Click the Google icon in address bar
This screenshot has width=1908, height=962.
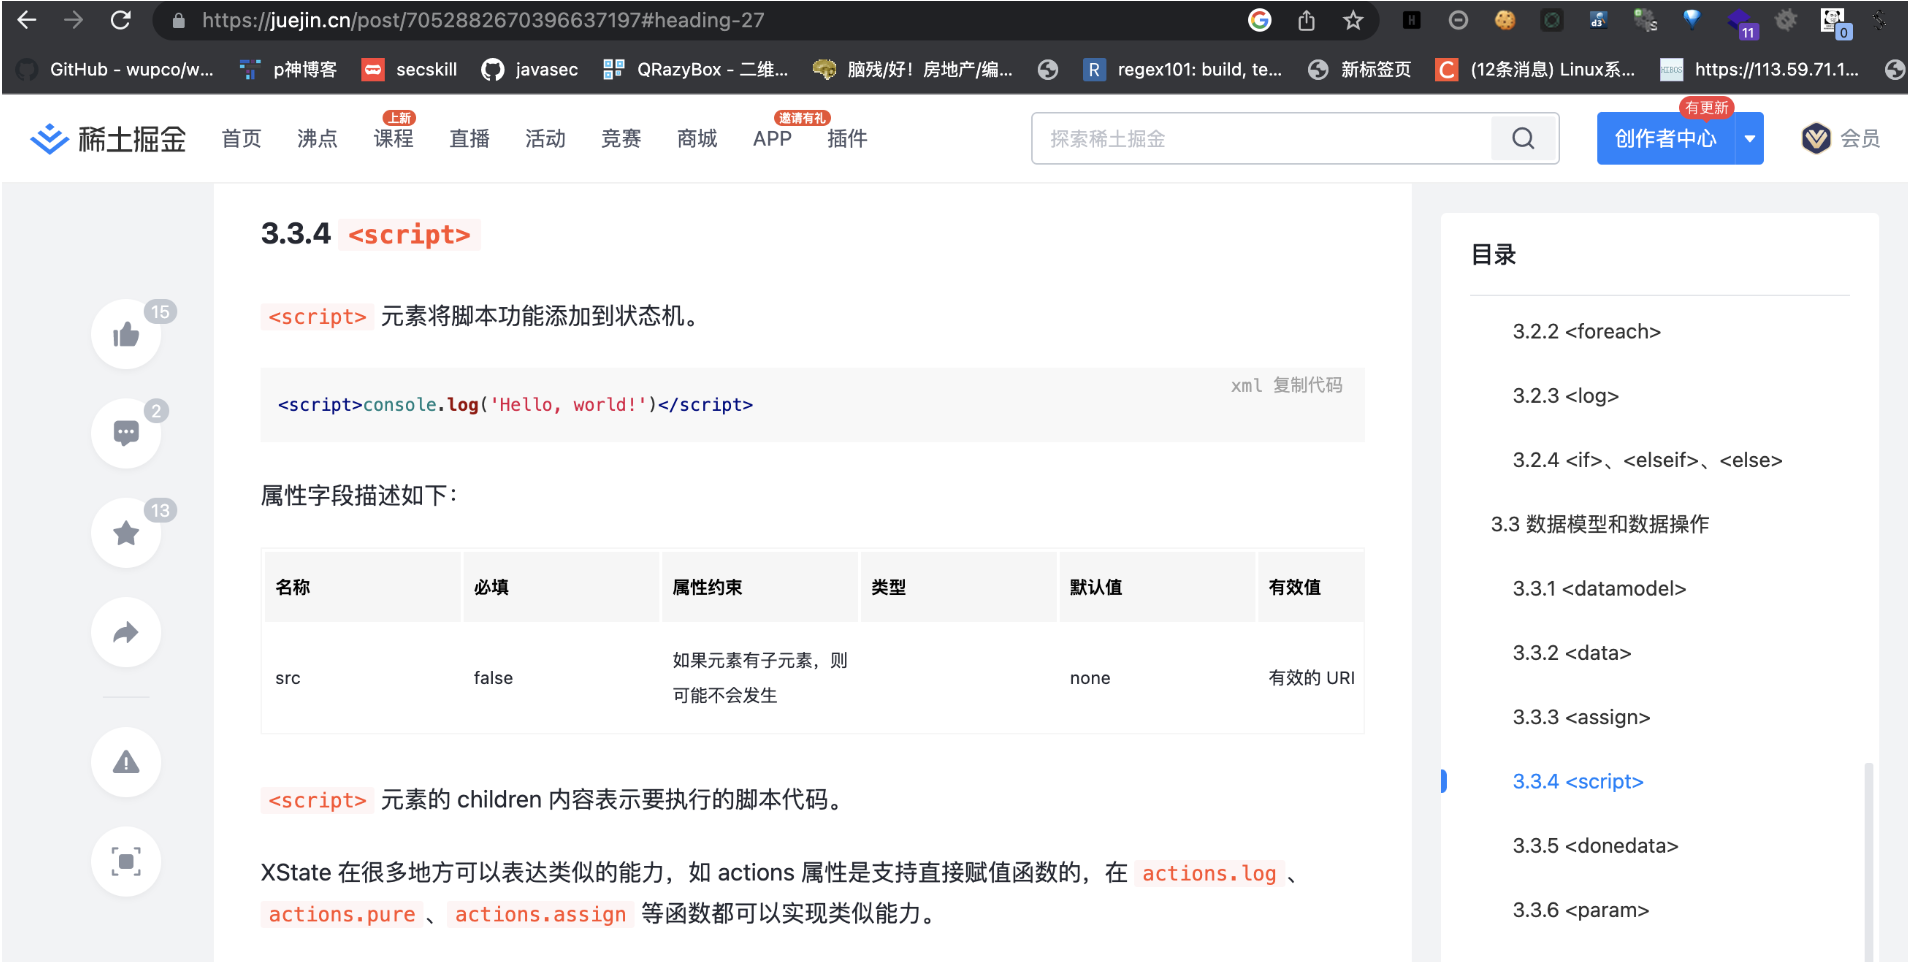pos(1260,20)
